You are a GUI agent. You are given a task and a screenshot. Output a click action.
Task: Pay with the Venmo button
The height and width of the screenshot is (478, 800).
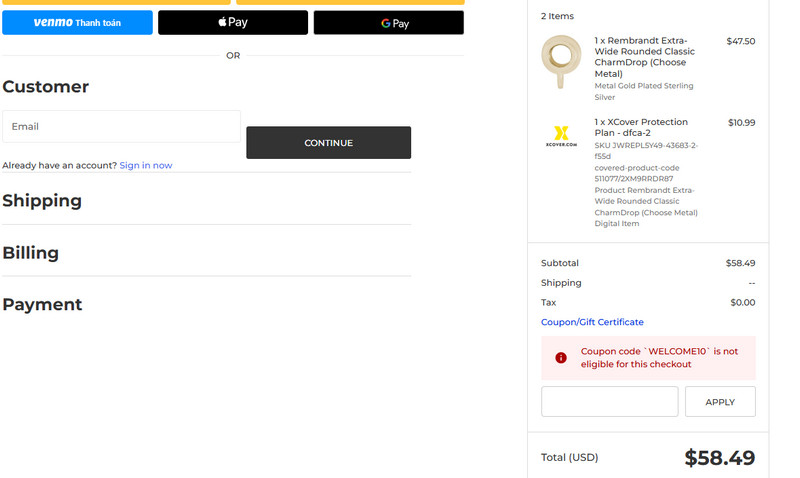click(x=77, y=22)
